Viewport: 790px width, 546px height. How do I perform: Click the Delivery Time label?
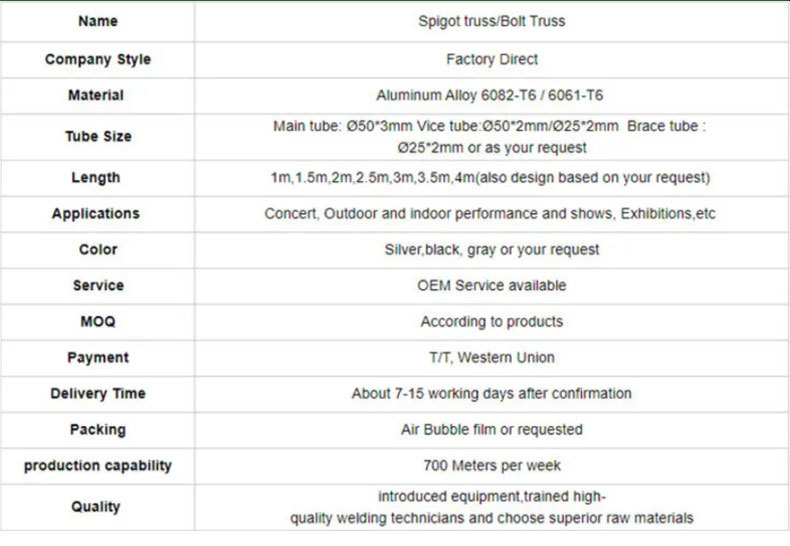(98, 393)
